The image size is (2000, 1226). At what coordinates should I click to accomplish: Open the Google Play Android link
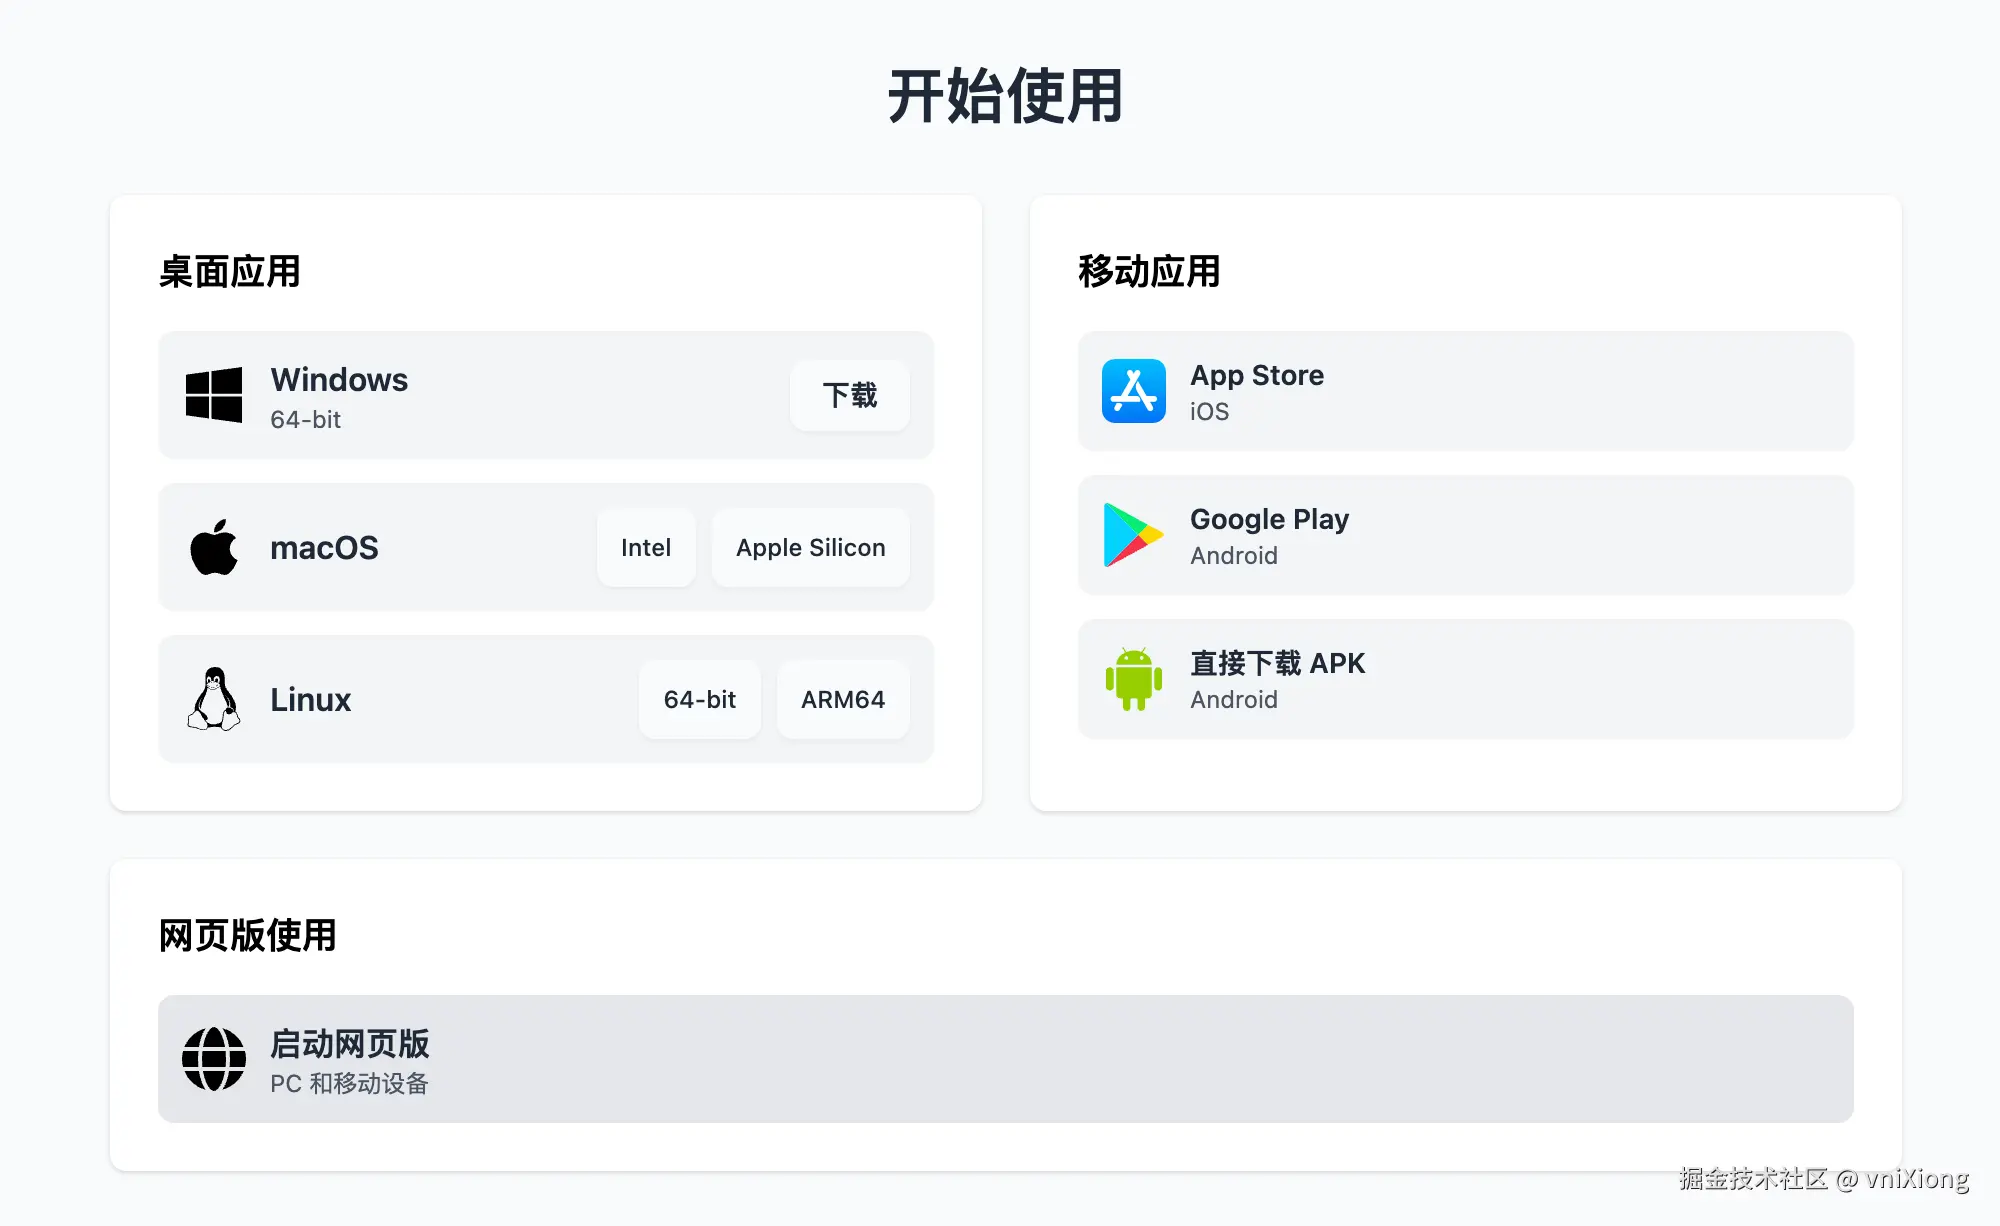pyautogui.click(x=1269, y=520)
